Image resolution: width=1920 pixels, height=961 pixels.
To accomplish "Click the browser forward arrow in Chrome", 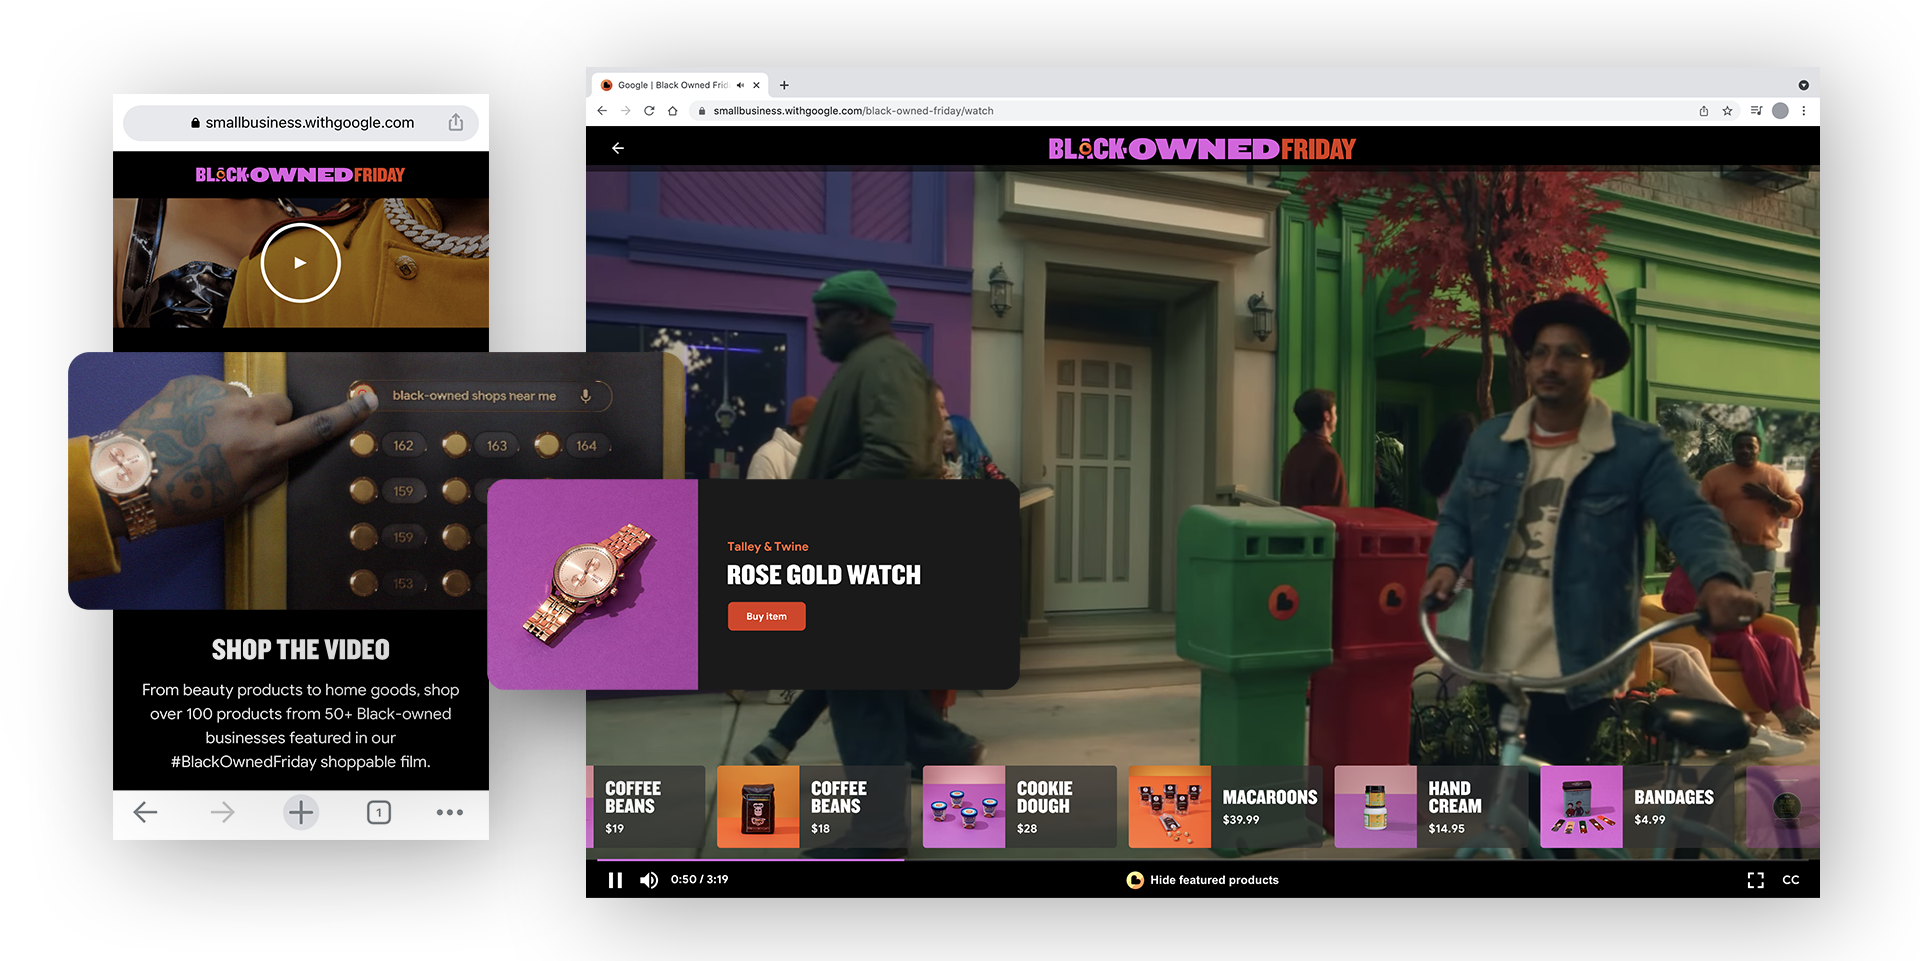I will (626, 111).
